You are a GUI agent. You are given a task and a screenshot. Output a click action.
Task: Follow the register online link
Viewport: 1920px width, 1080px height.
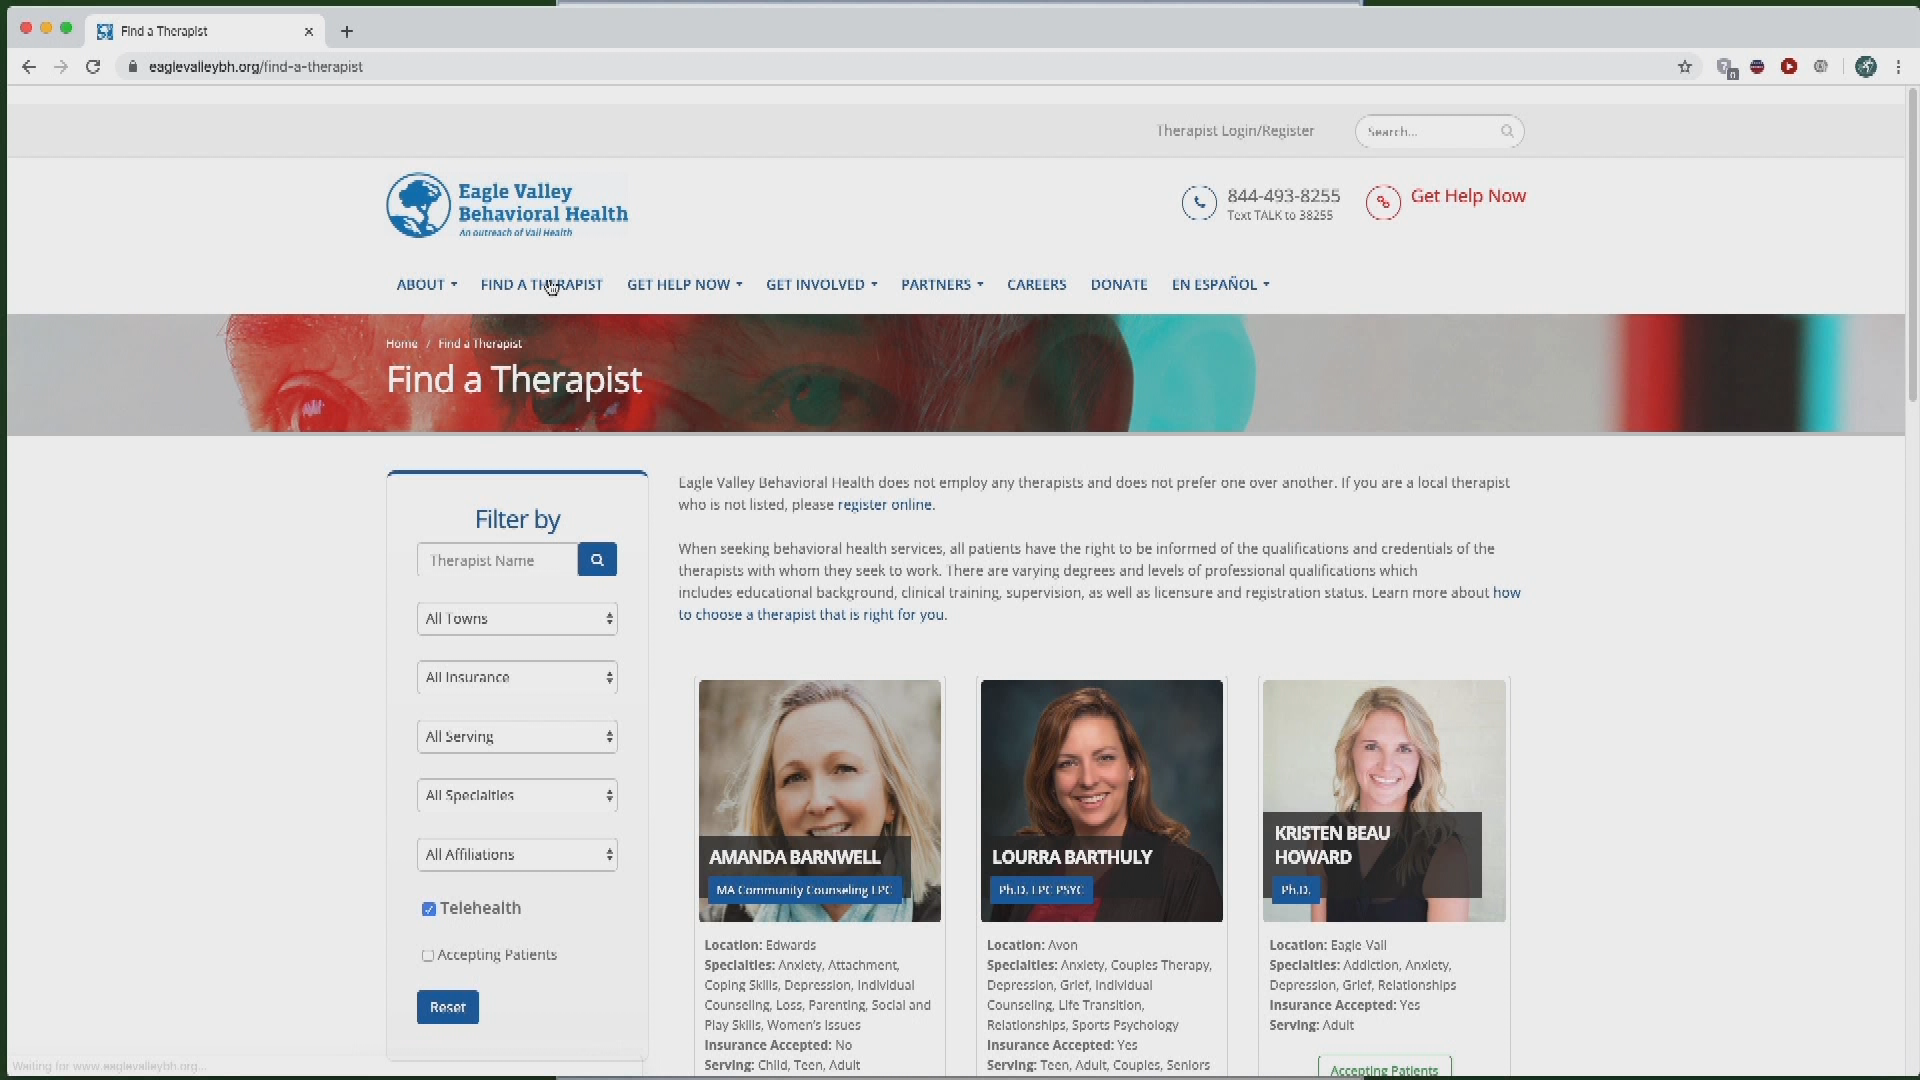884,505
